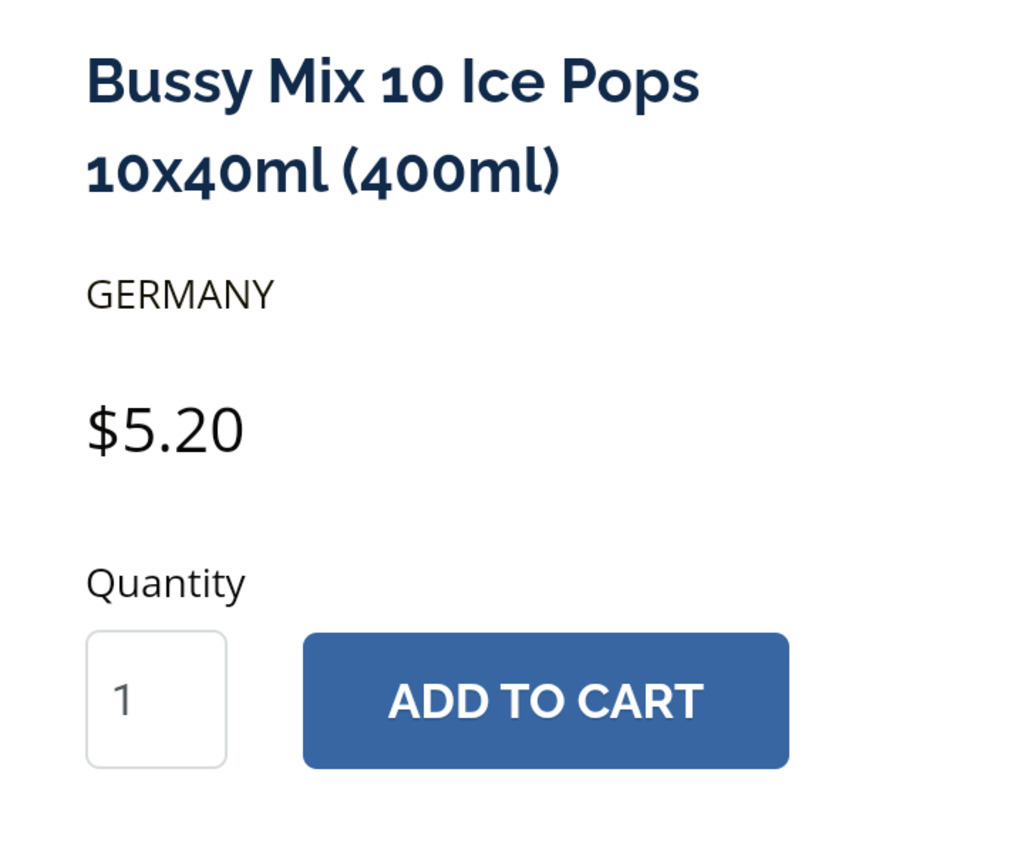This screenshot has height=853, width=1024.
Task: Click the GERMANY vendor text
Action: [x=180, y=295]
